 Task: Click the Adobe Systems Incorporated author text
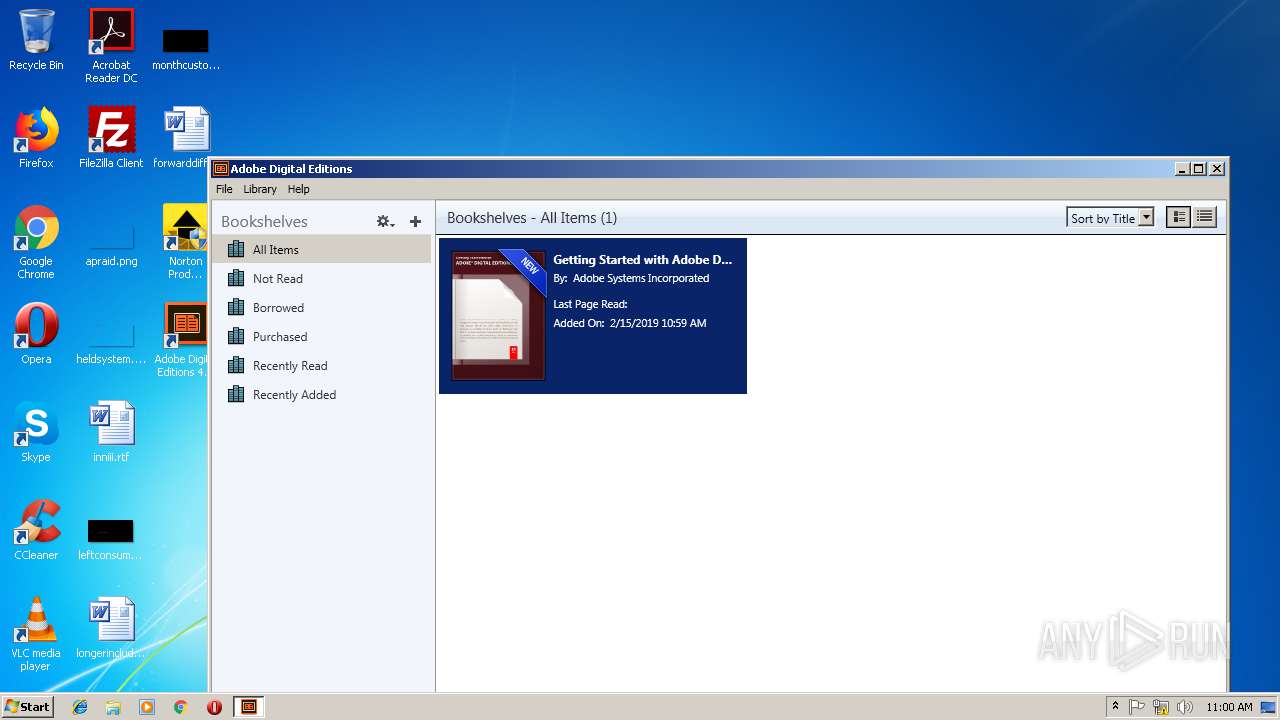641,278
